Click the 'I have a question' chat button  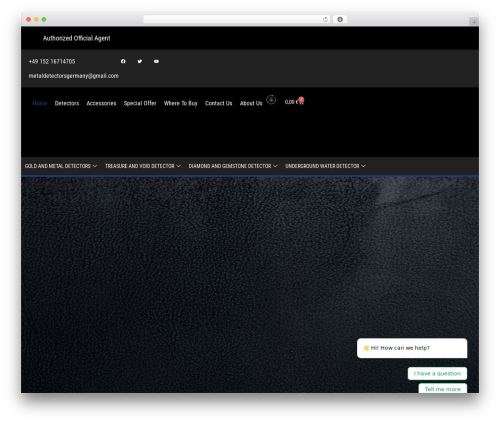[437, 374]
